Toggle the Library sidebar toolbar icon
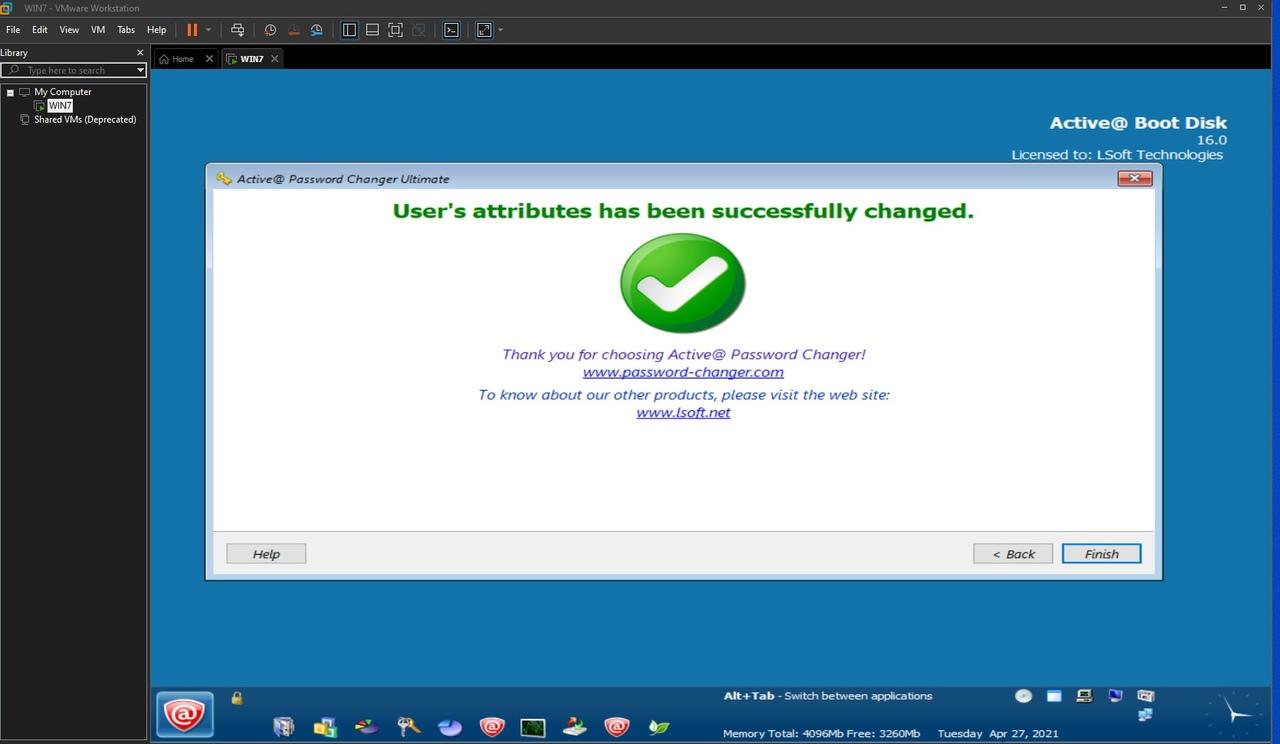1280x744 pixels. click(349, 30)
